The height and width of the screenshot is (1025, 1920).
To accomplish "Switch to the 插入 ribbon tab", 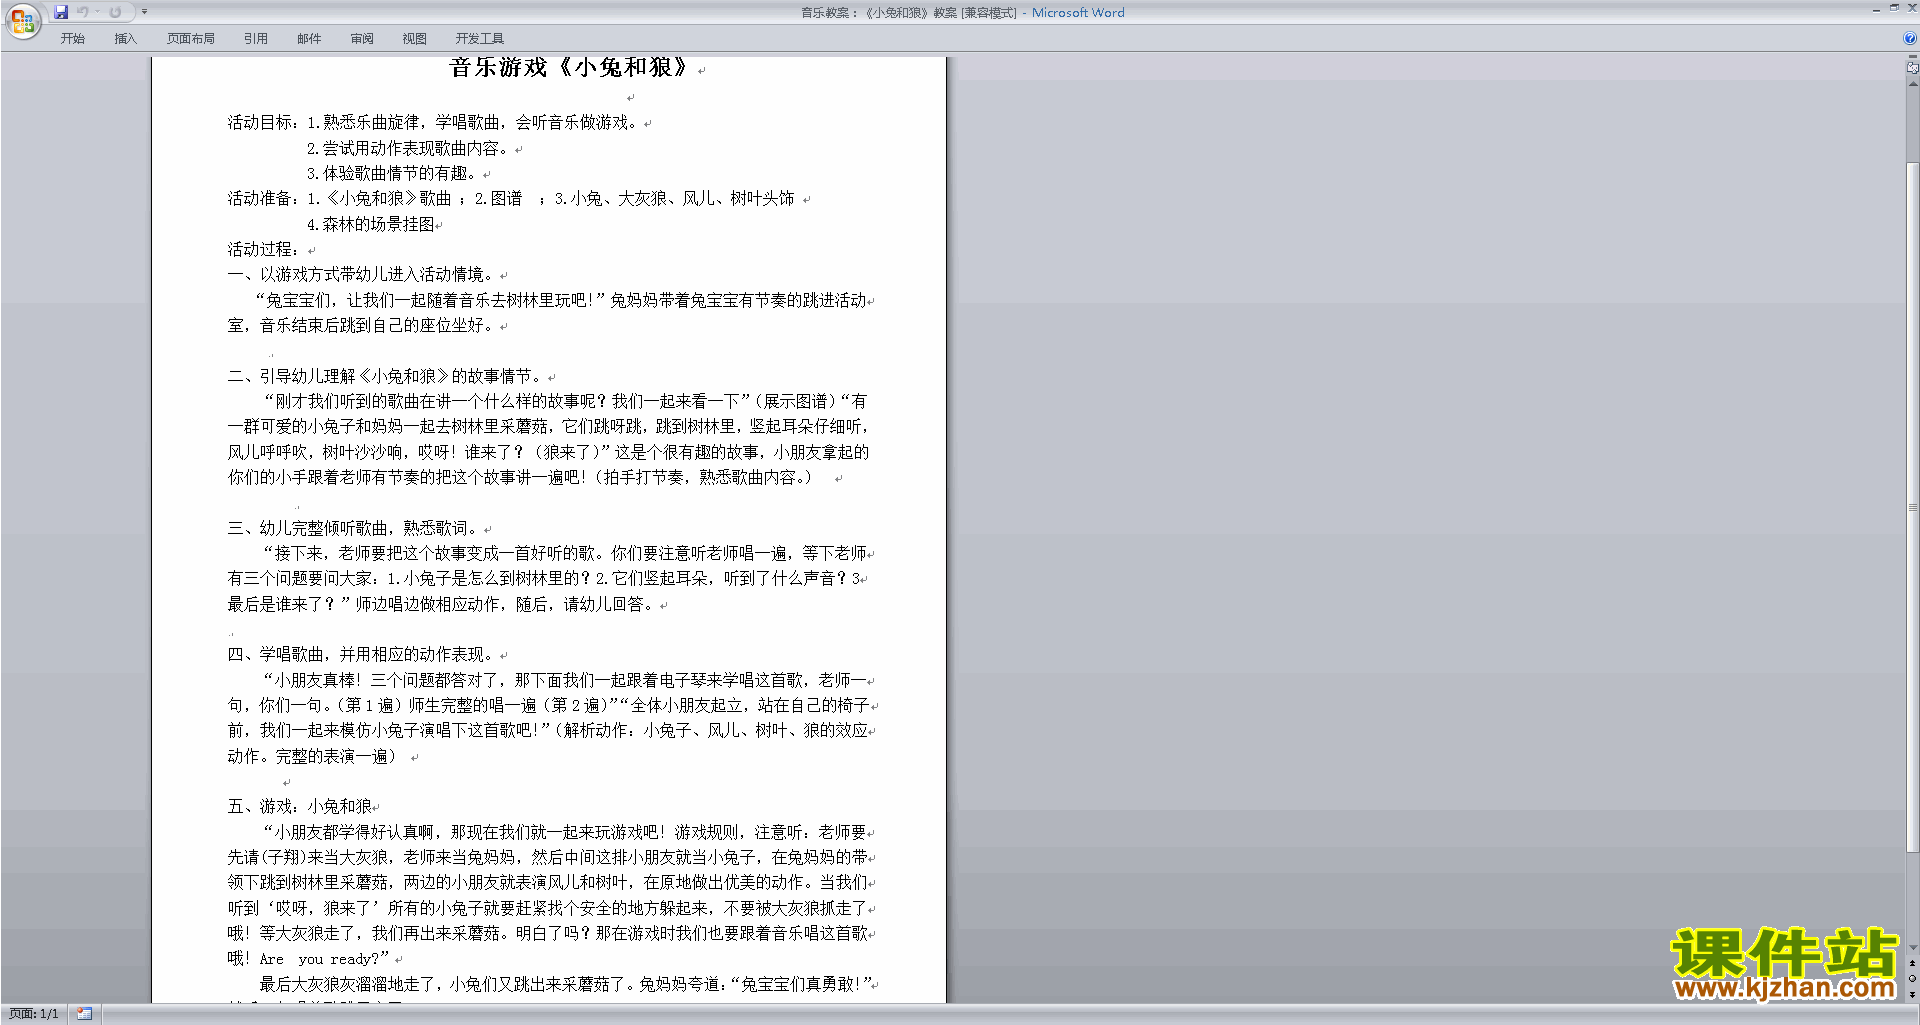I will [125, 39].
